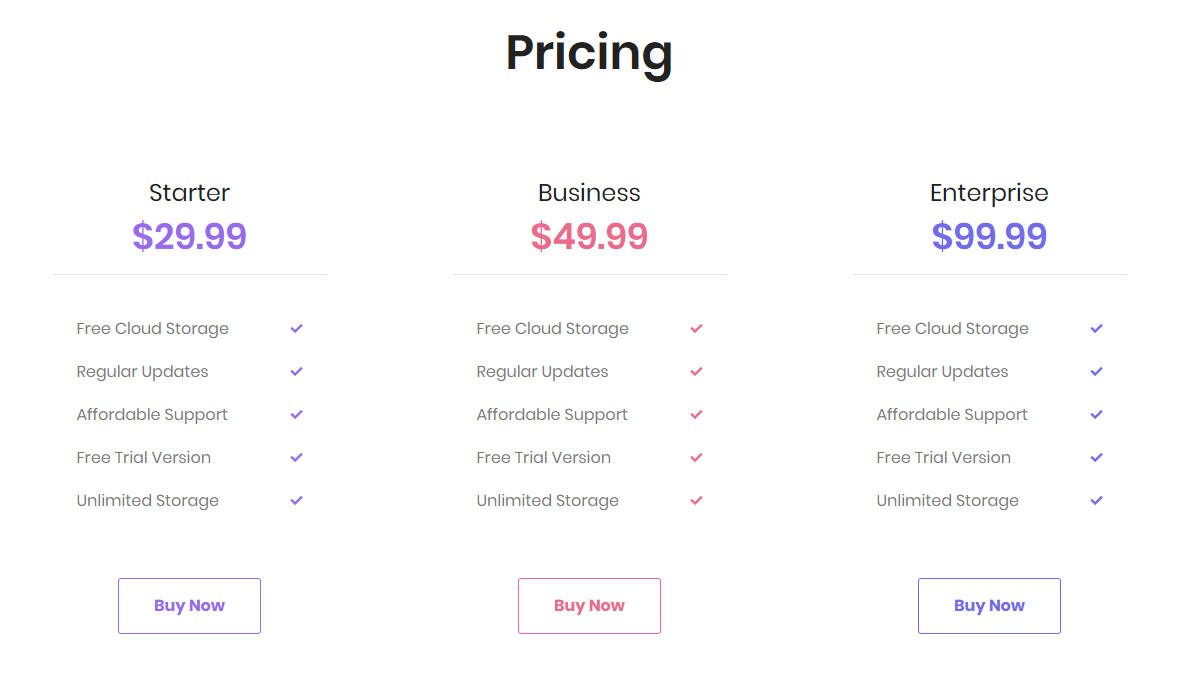
Task: Click Starter's Unlimited Storage checkmark
Action: (296, 500)
